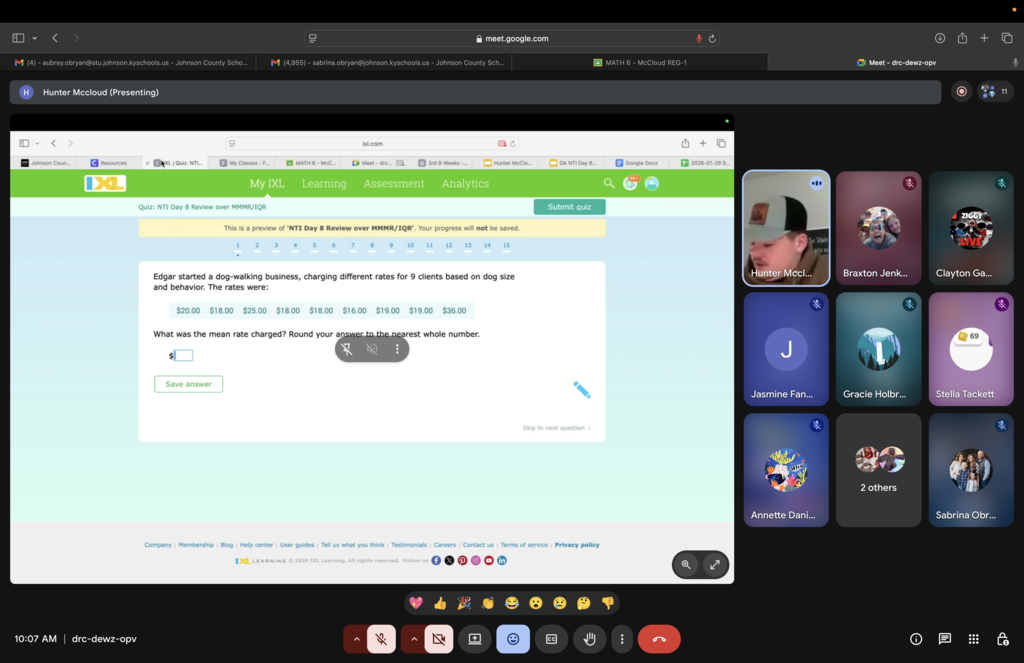Switch to the aubrey.obryan Gmail tab

tap(130, 62)
